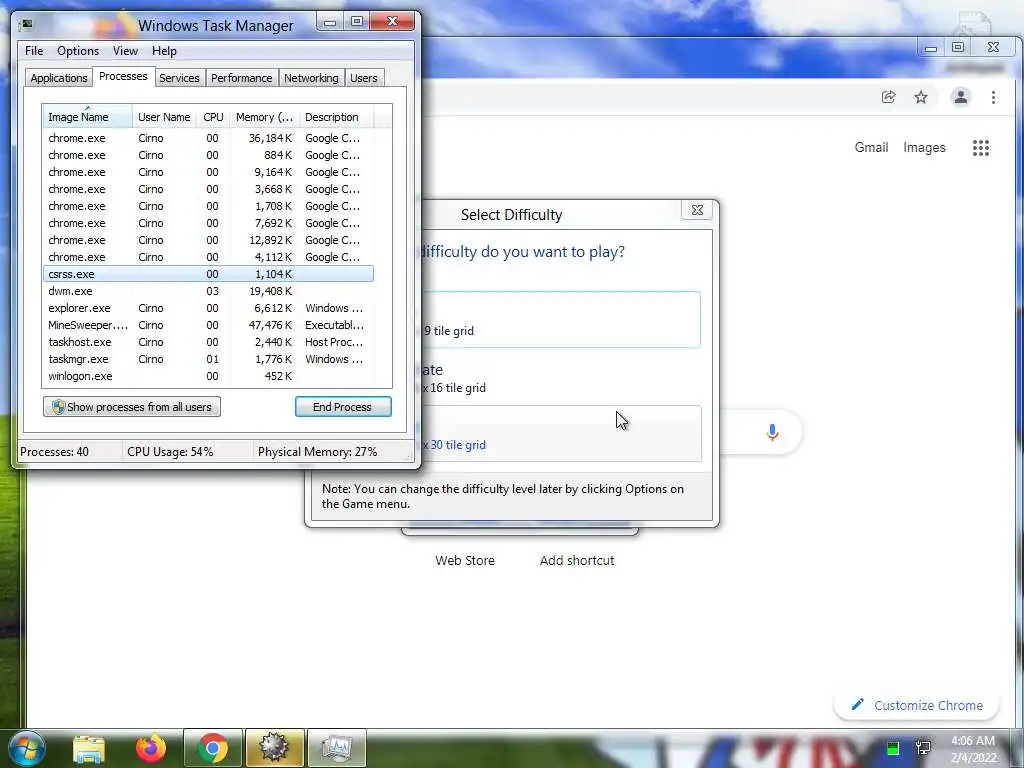
Task: Open Chrome's three-dot menu
Action: point(993,97)
